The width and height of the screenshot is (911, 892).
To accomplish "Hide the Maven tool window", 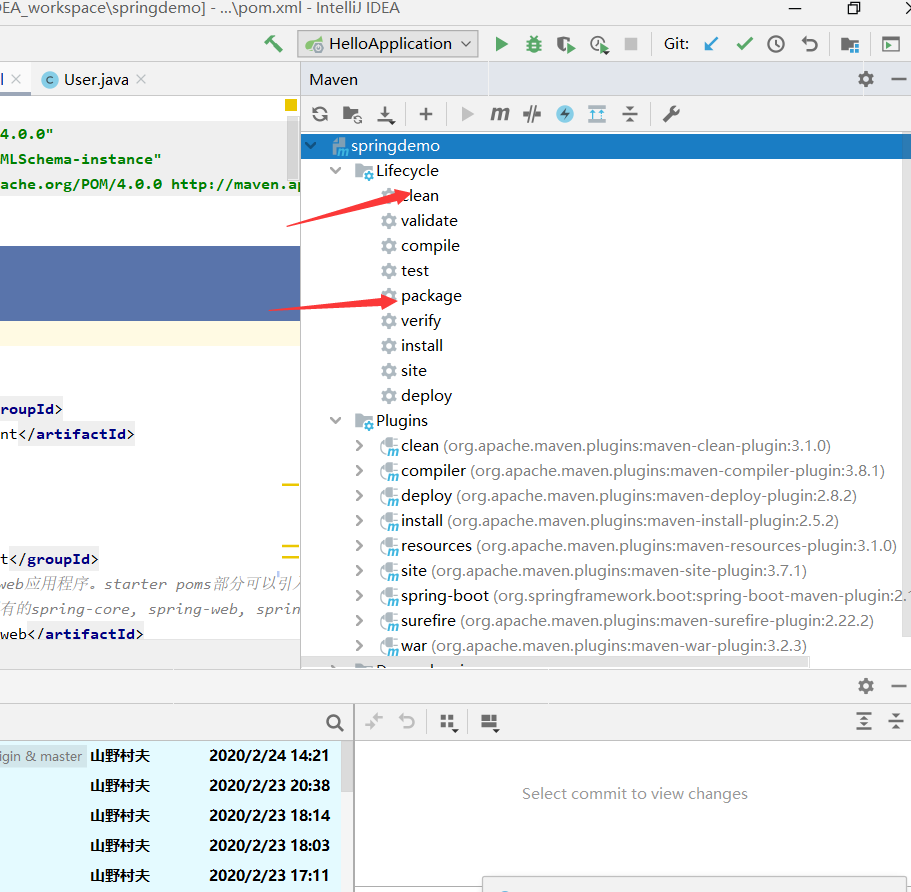I will 898,79.
